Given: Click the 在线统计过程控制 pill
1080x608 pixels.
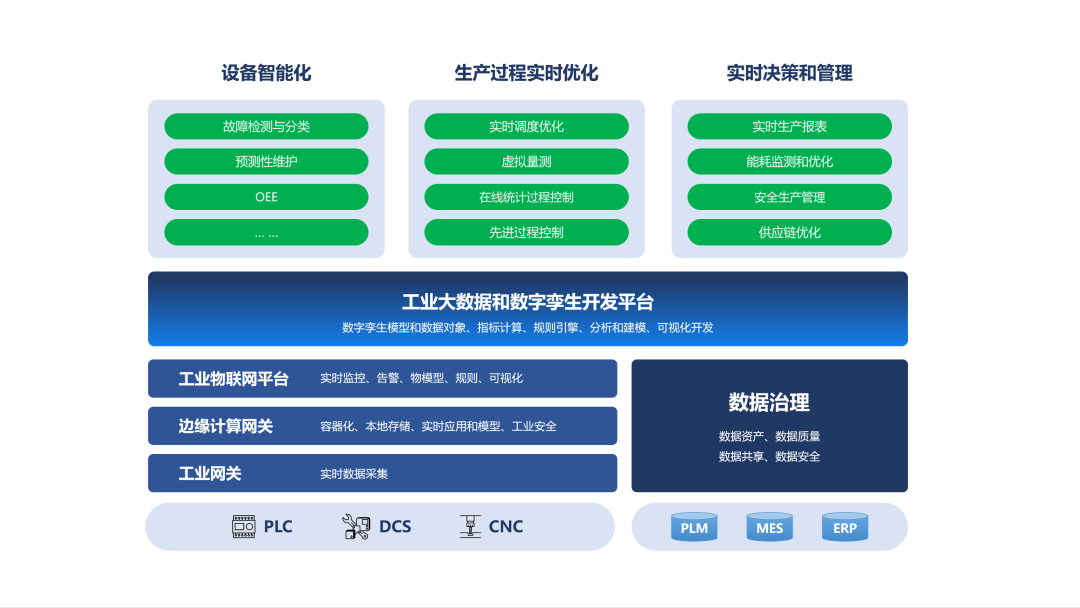Looking at the screenshot, I should (526, 197).
